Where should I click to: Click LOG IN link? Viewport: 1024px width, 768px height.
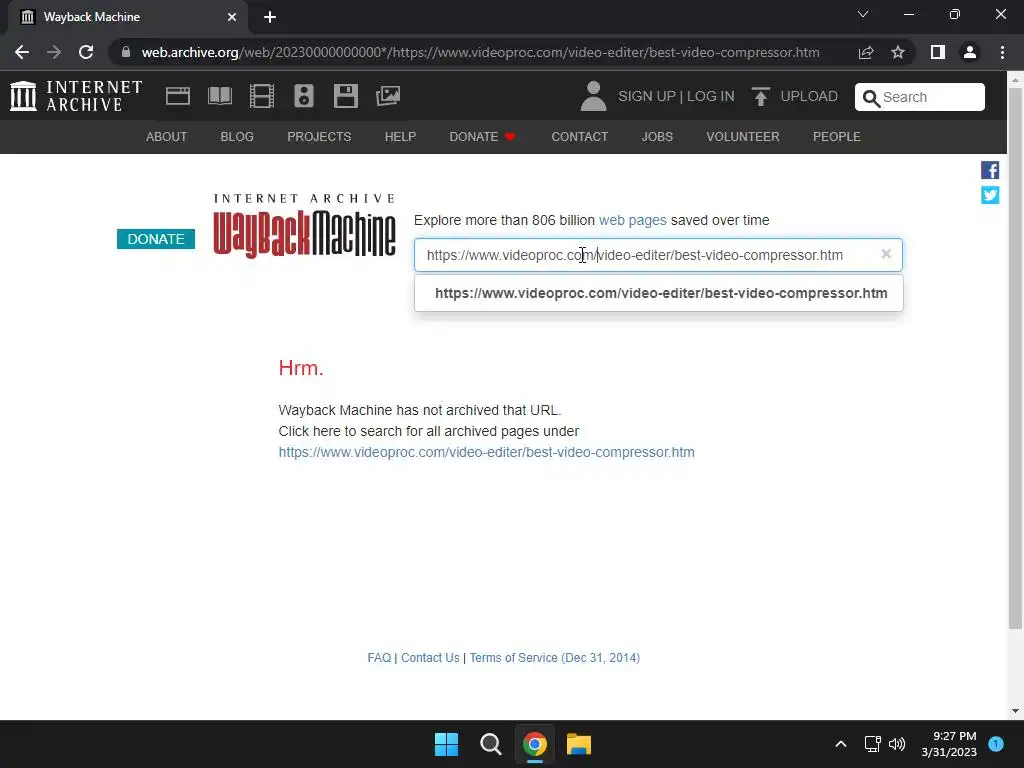pyautogui.click(x=711, y=97)
